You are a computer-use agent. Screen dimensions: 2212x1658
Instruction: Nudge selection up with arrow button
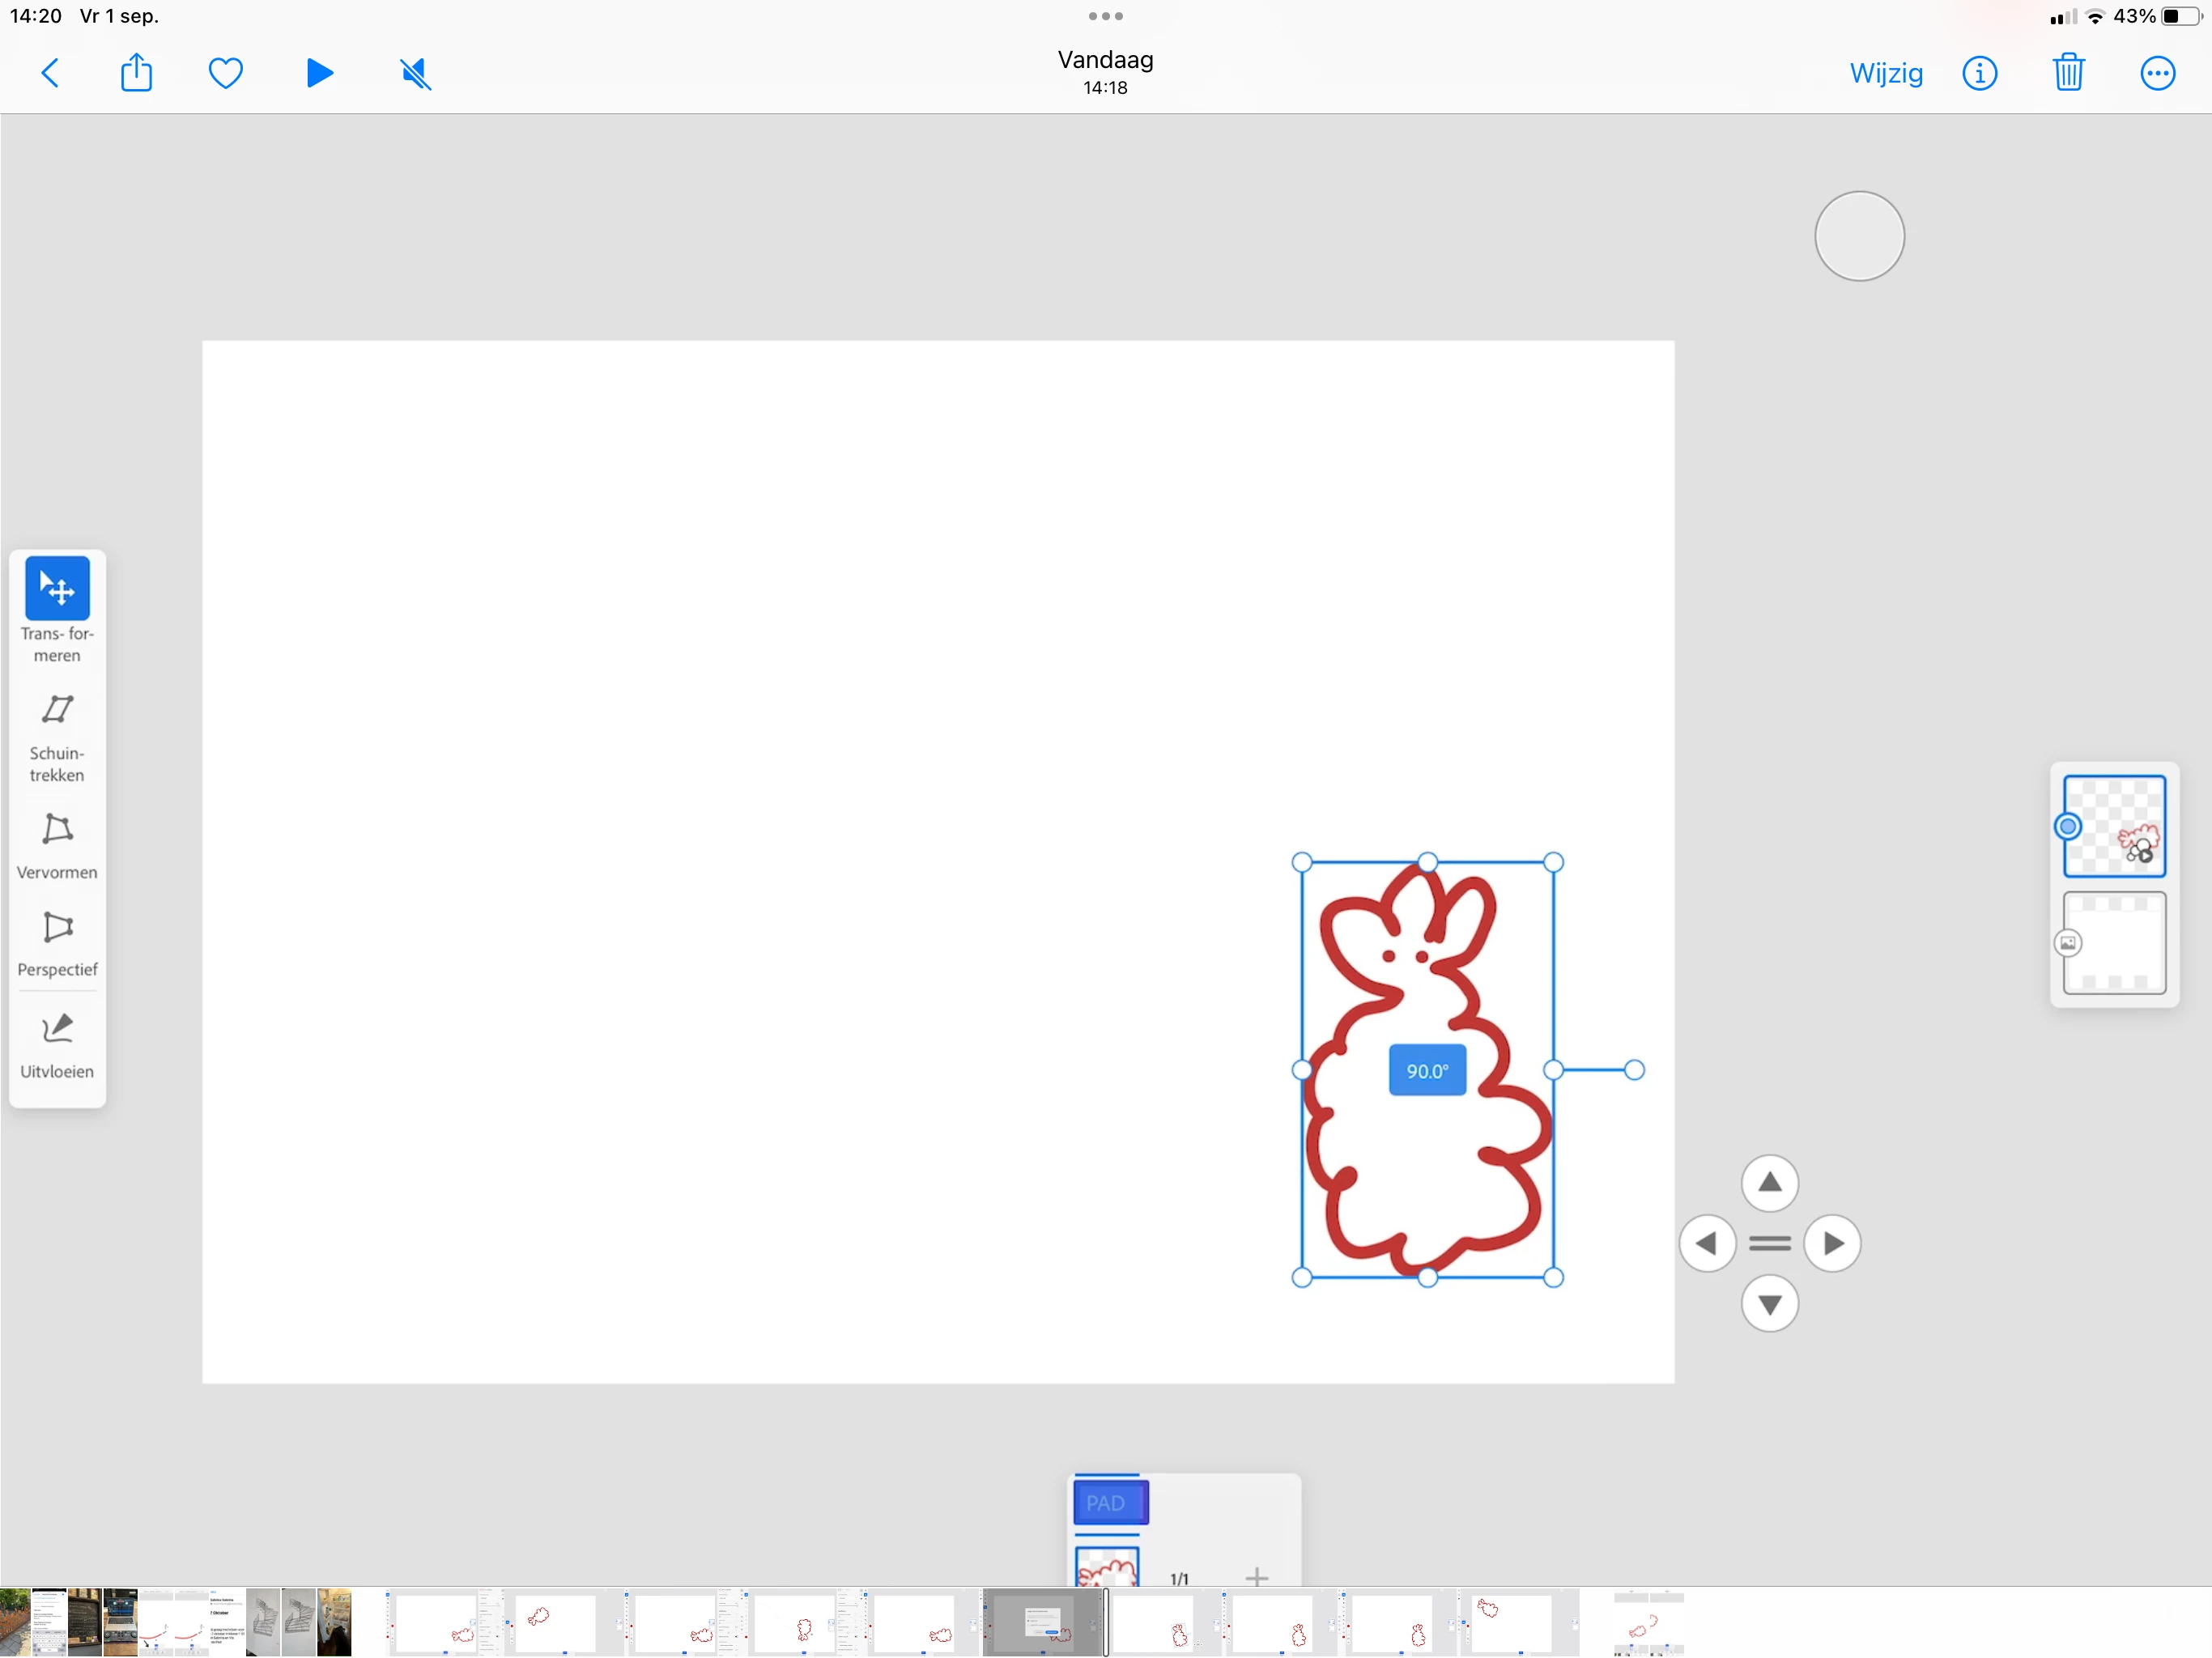point(1769,1182)
